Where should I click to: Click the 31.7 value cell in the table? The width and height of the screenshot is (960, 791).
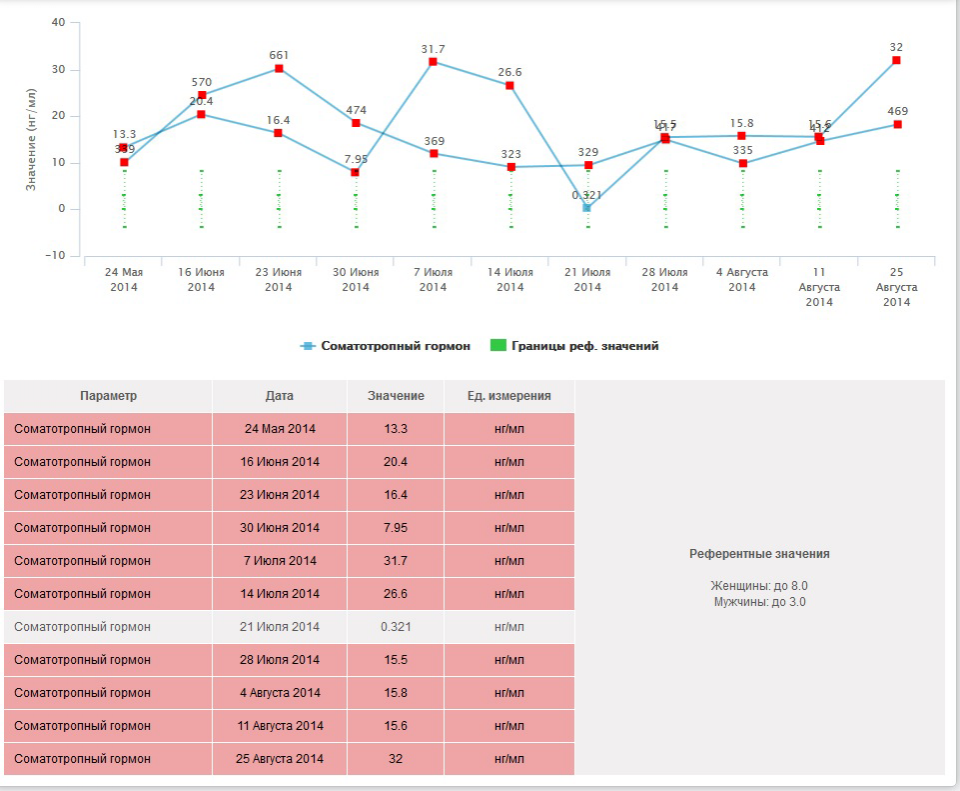pyautogui.click(x=395, y=561)
